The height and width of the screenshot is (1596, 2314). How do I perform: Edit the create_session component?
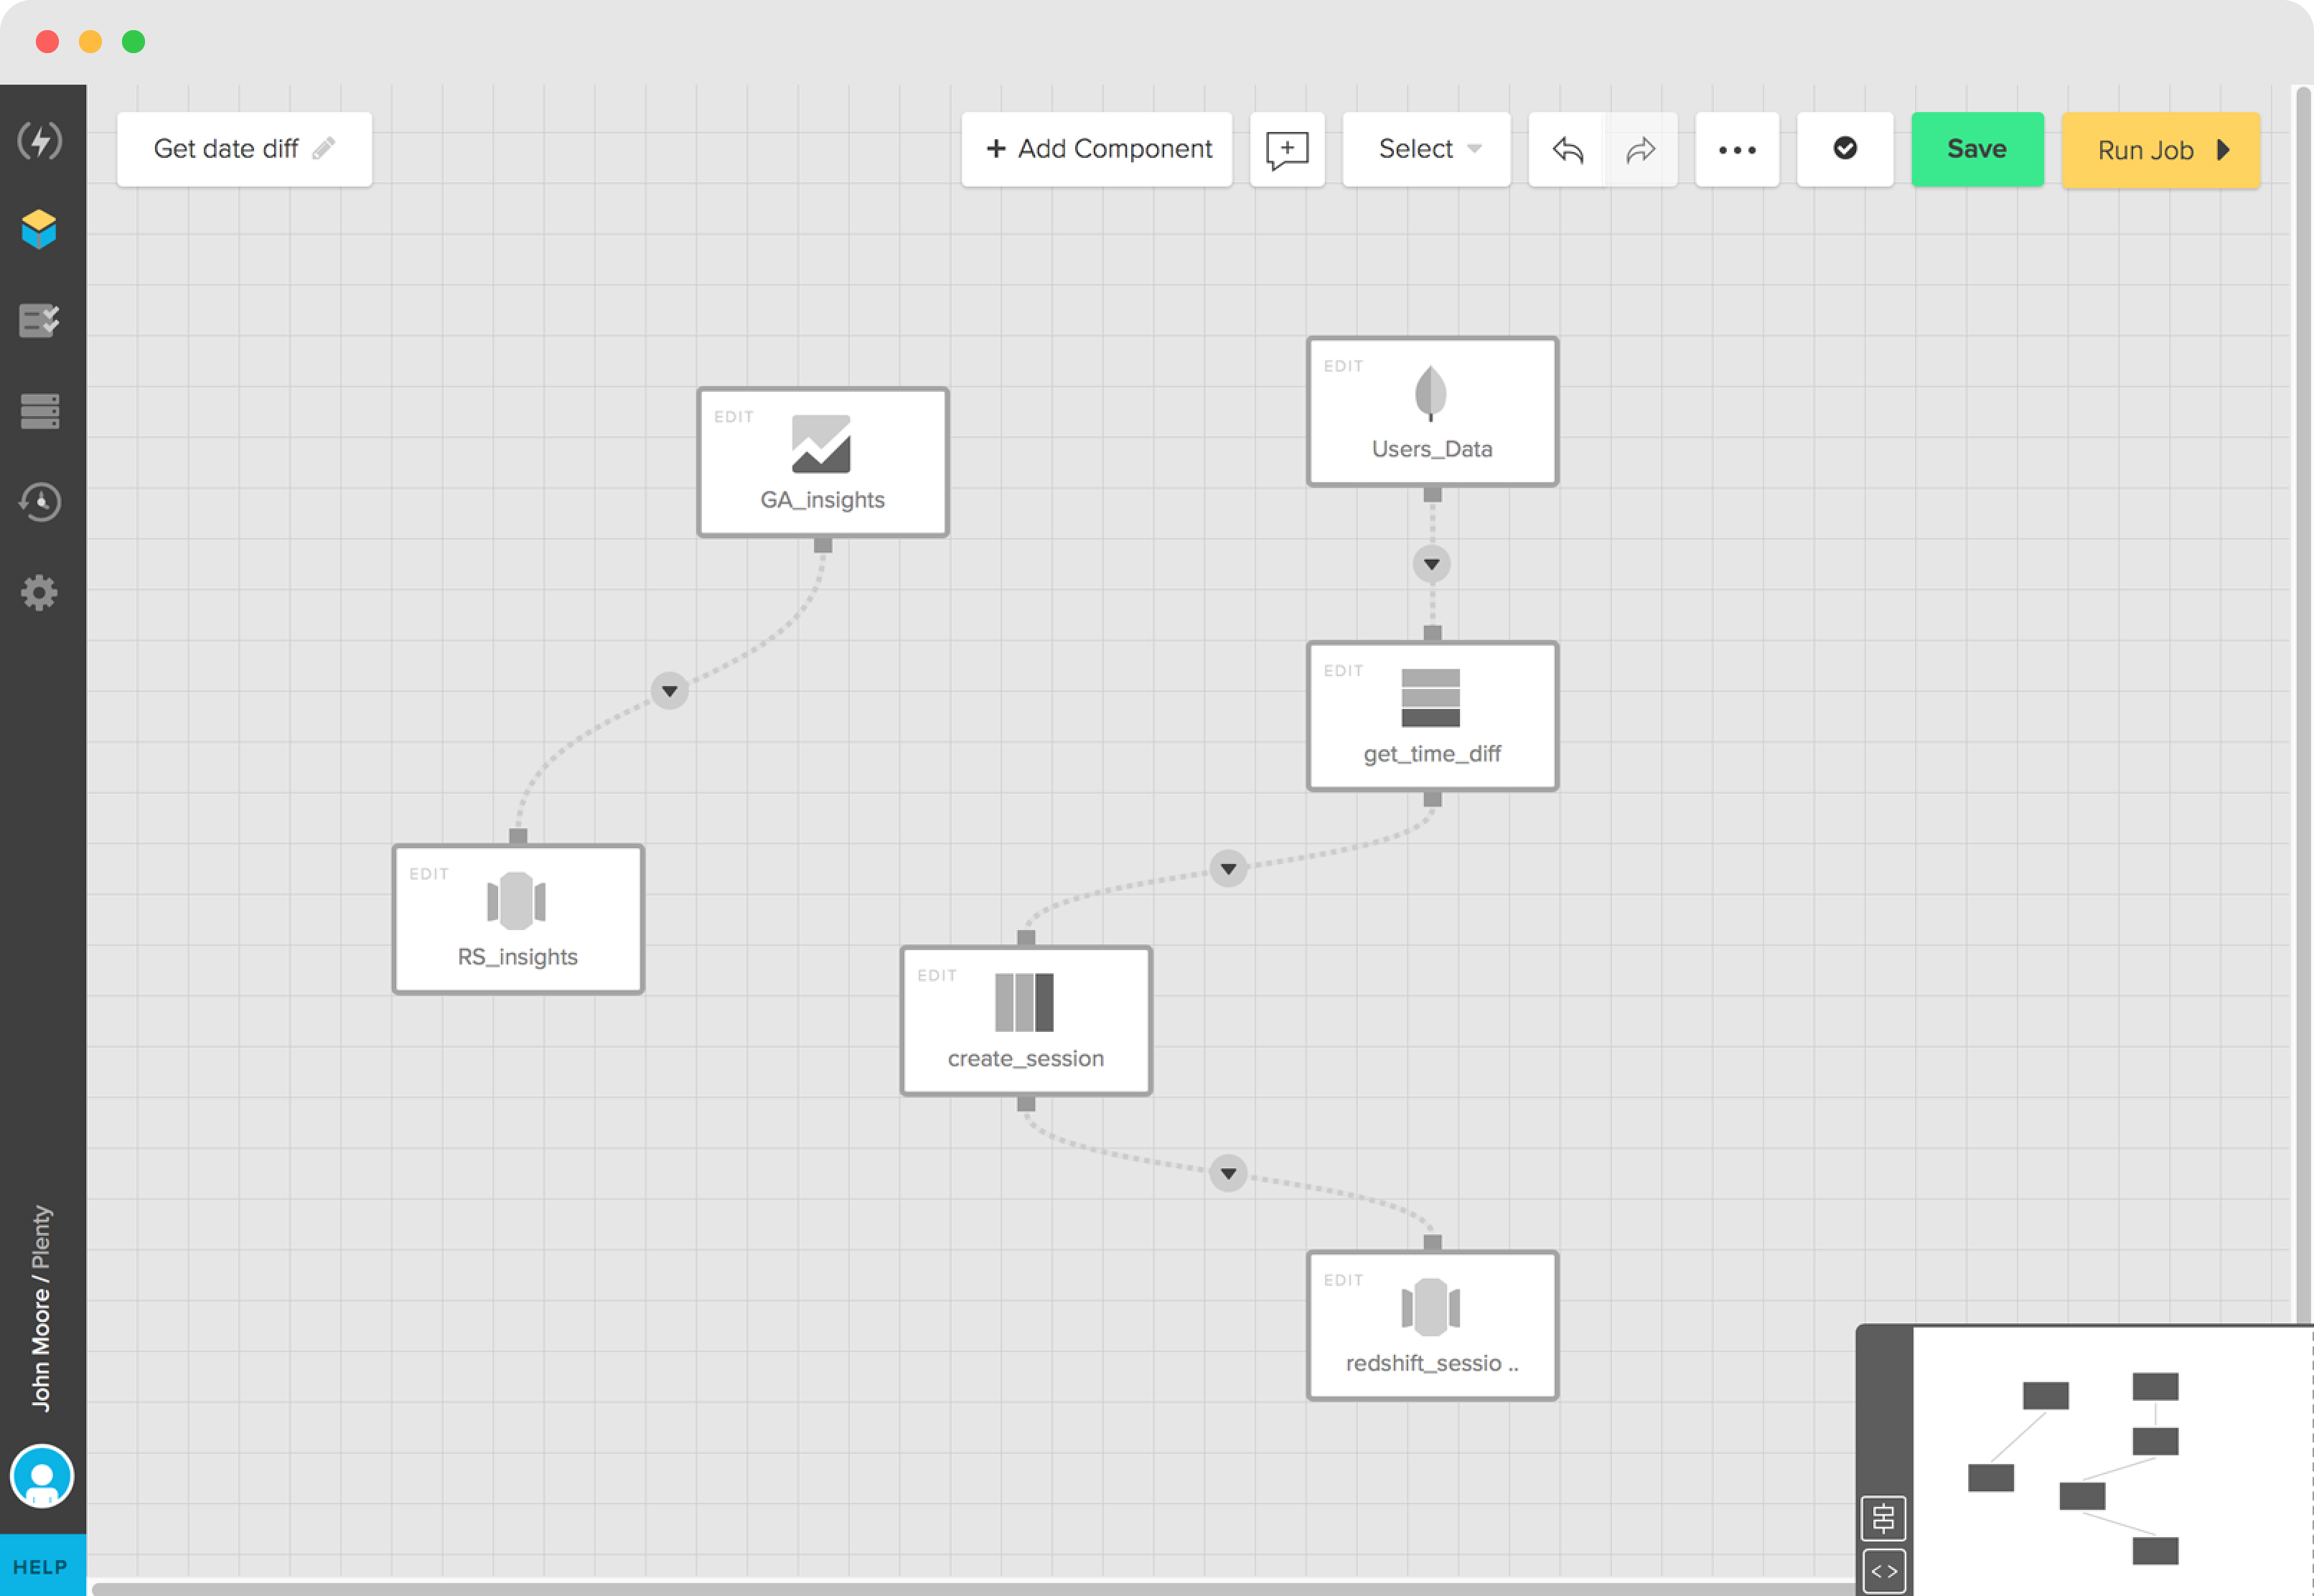click(937, 975)
